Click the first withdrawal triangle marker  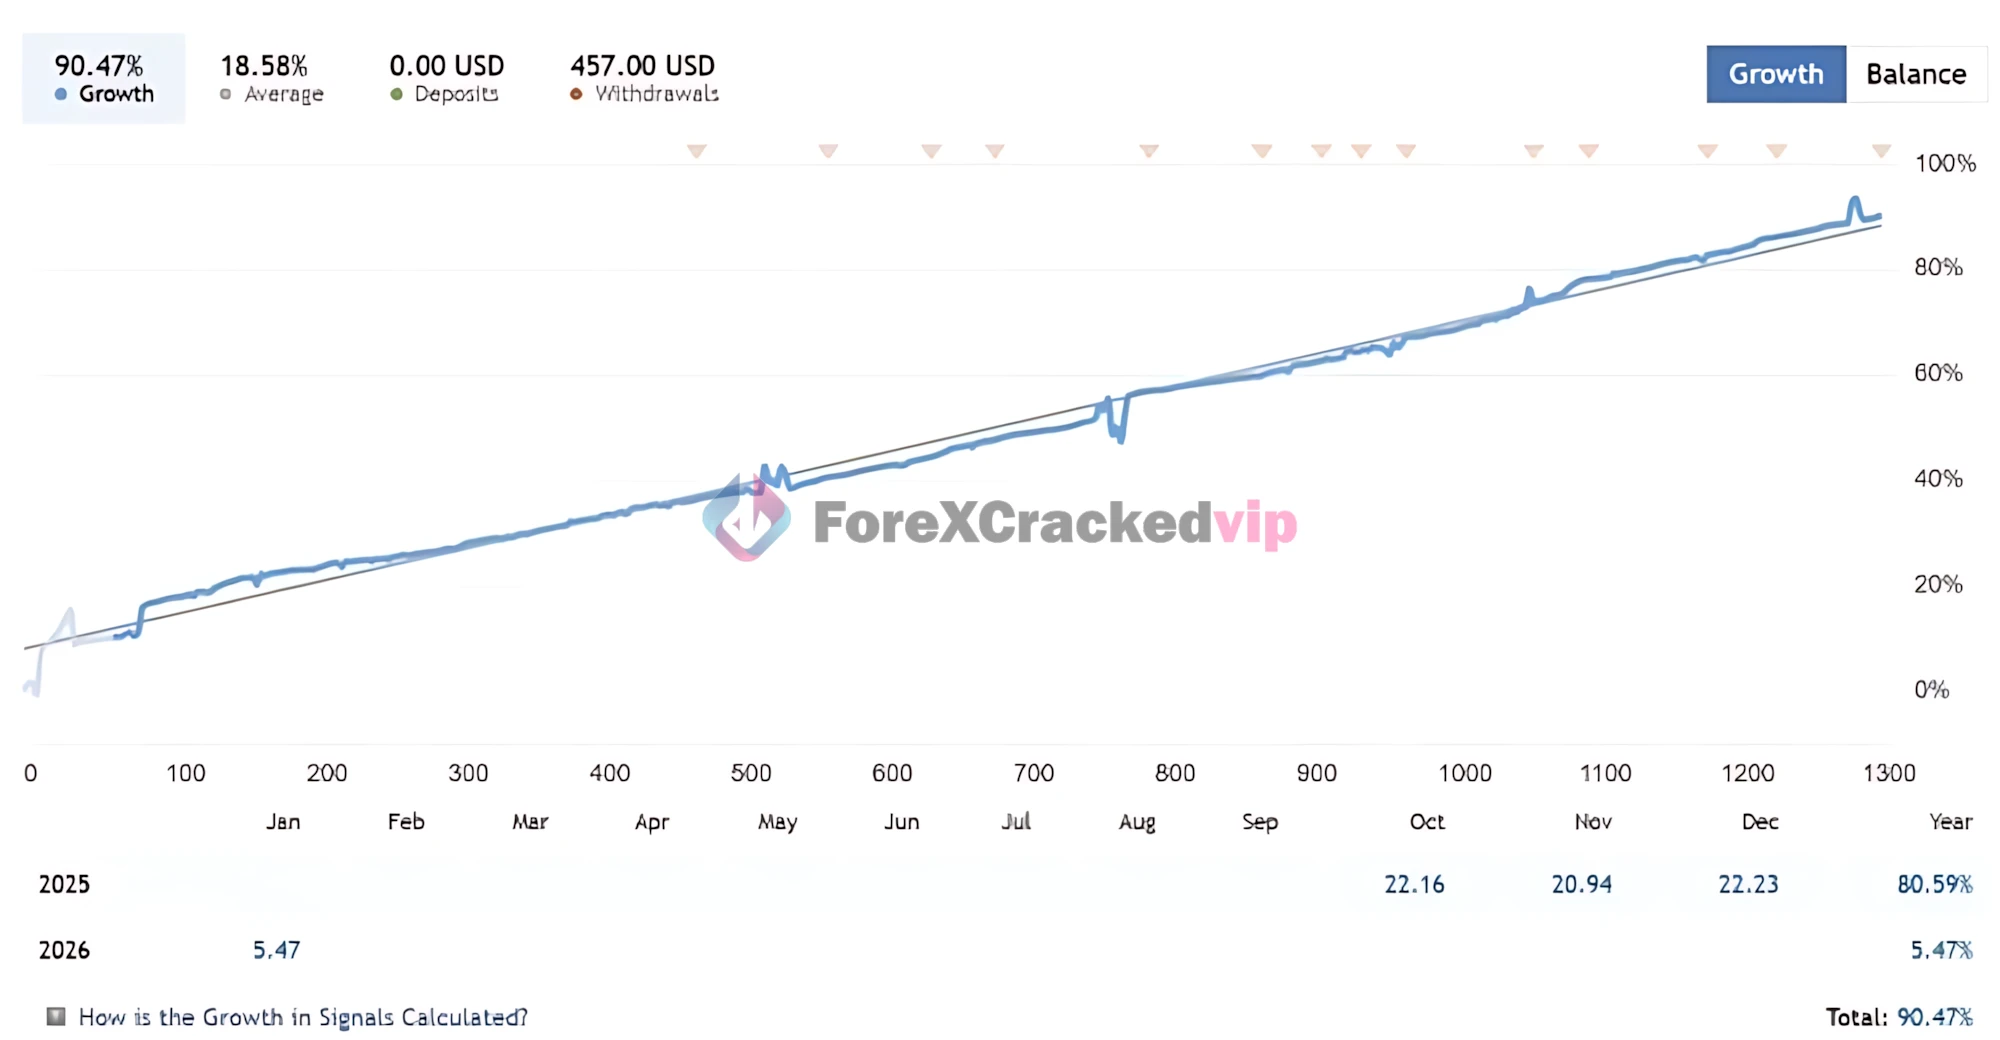coord(696,151)
